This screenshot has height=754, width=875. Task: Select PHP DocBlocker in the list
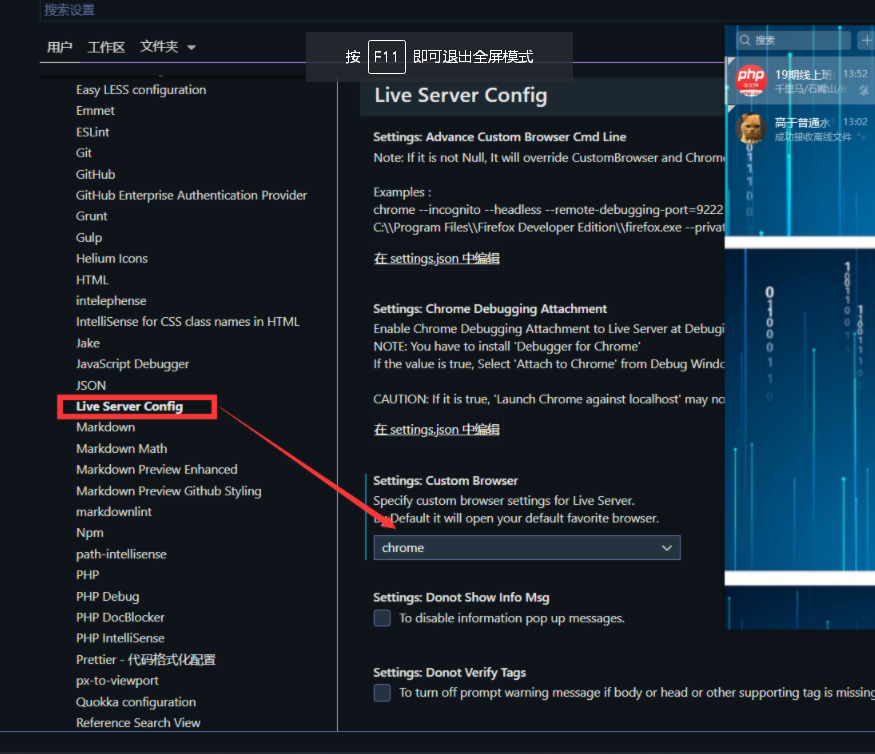tap(120, 617)
